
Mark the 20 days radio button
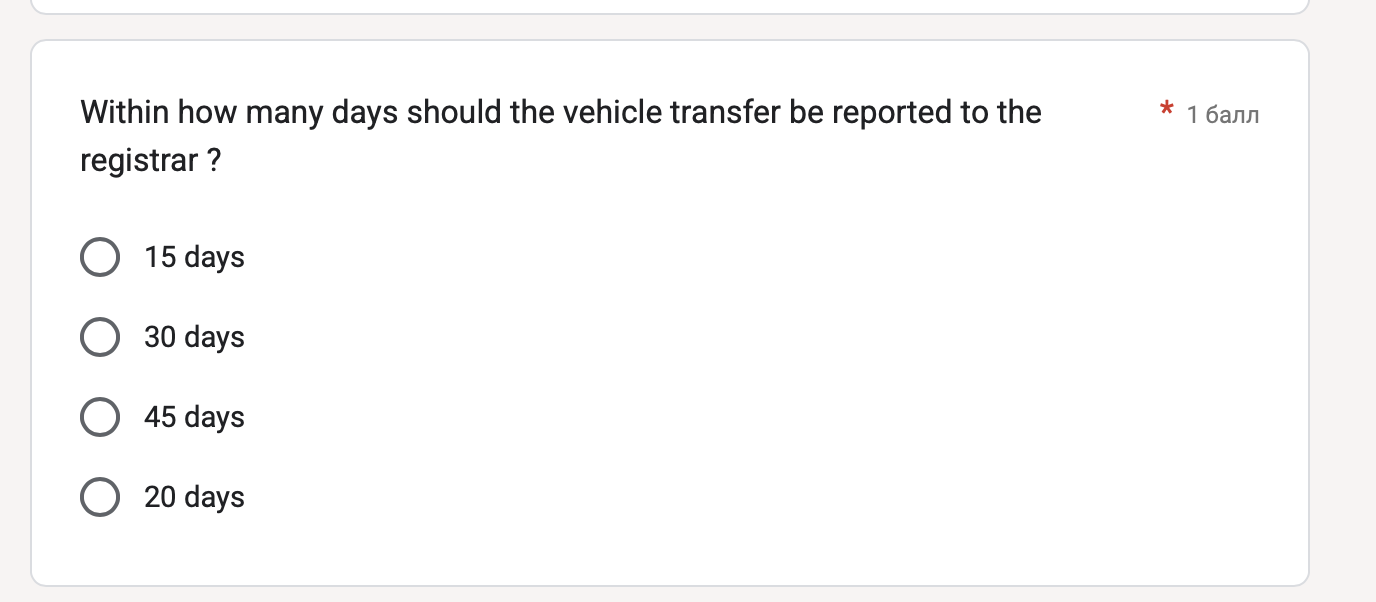click(100, 497)
